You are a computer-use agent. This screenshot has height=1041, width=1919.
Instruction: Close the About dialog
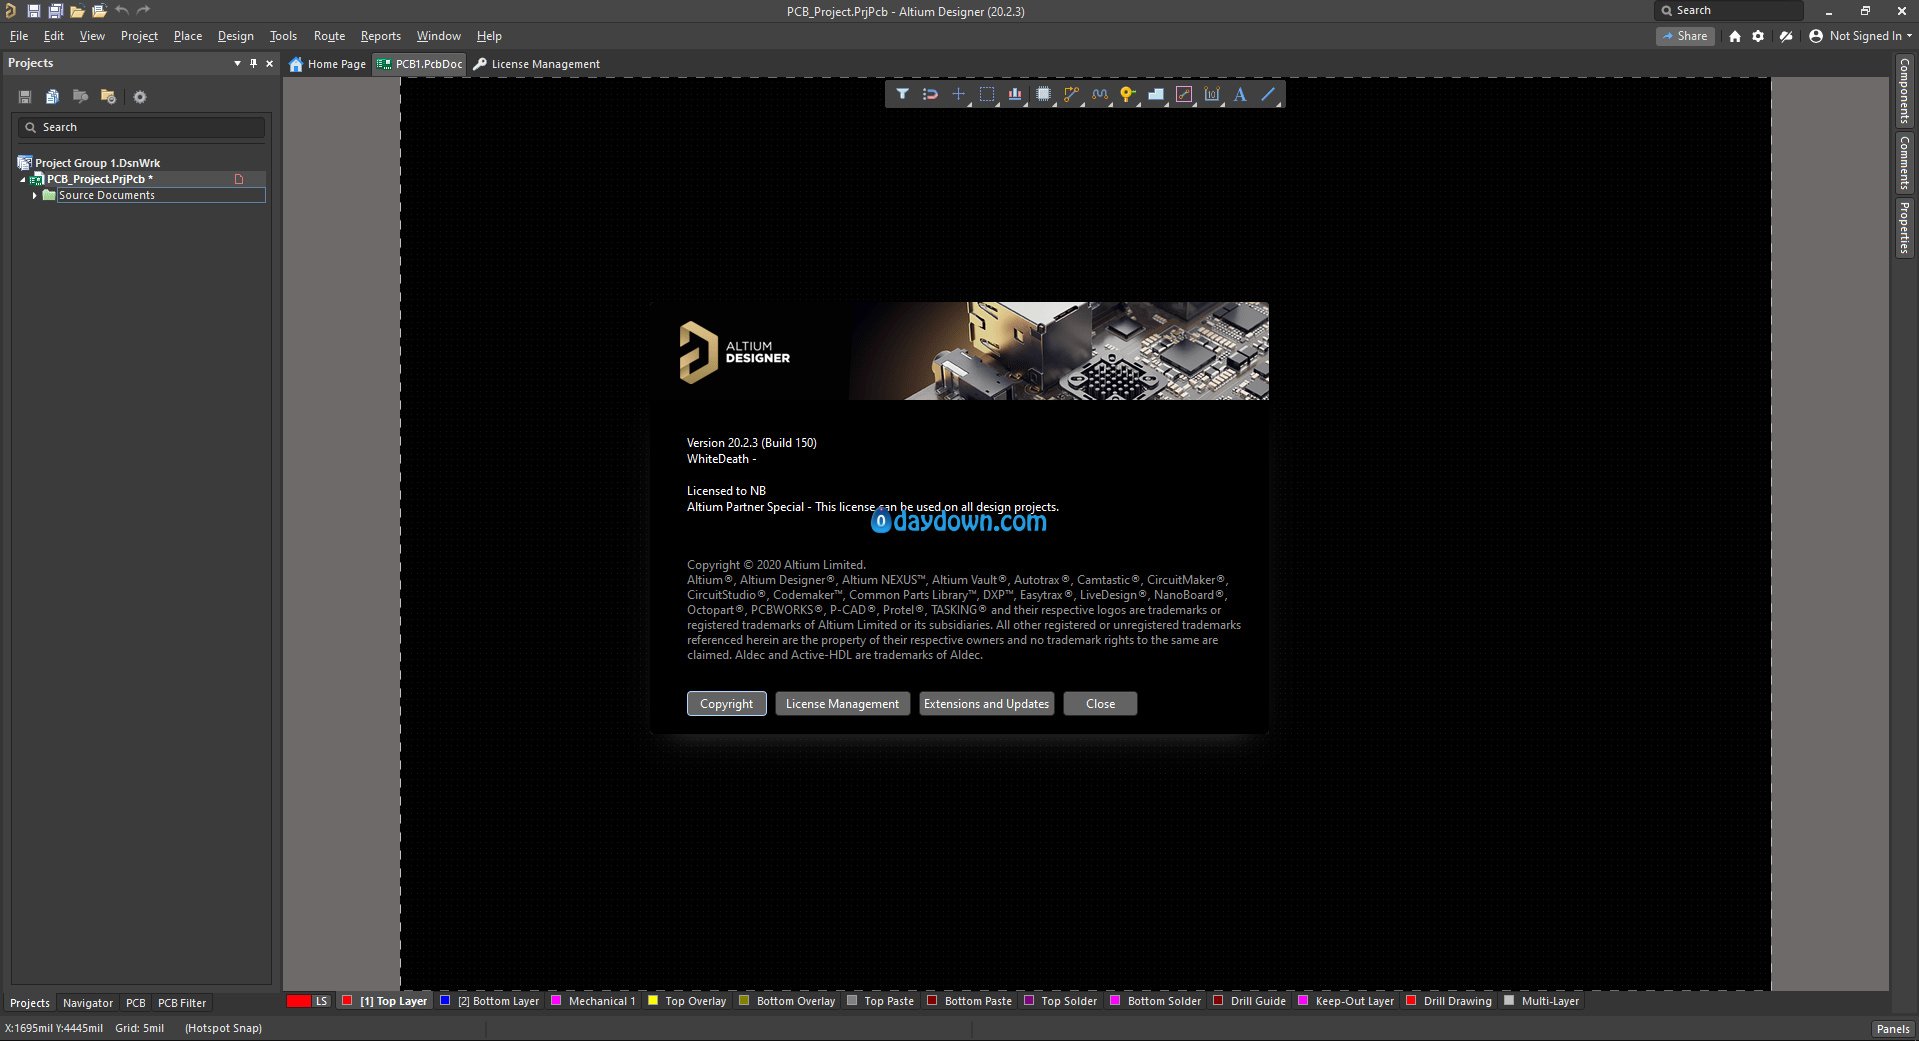click(1100, 704)
